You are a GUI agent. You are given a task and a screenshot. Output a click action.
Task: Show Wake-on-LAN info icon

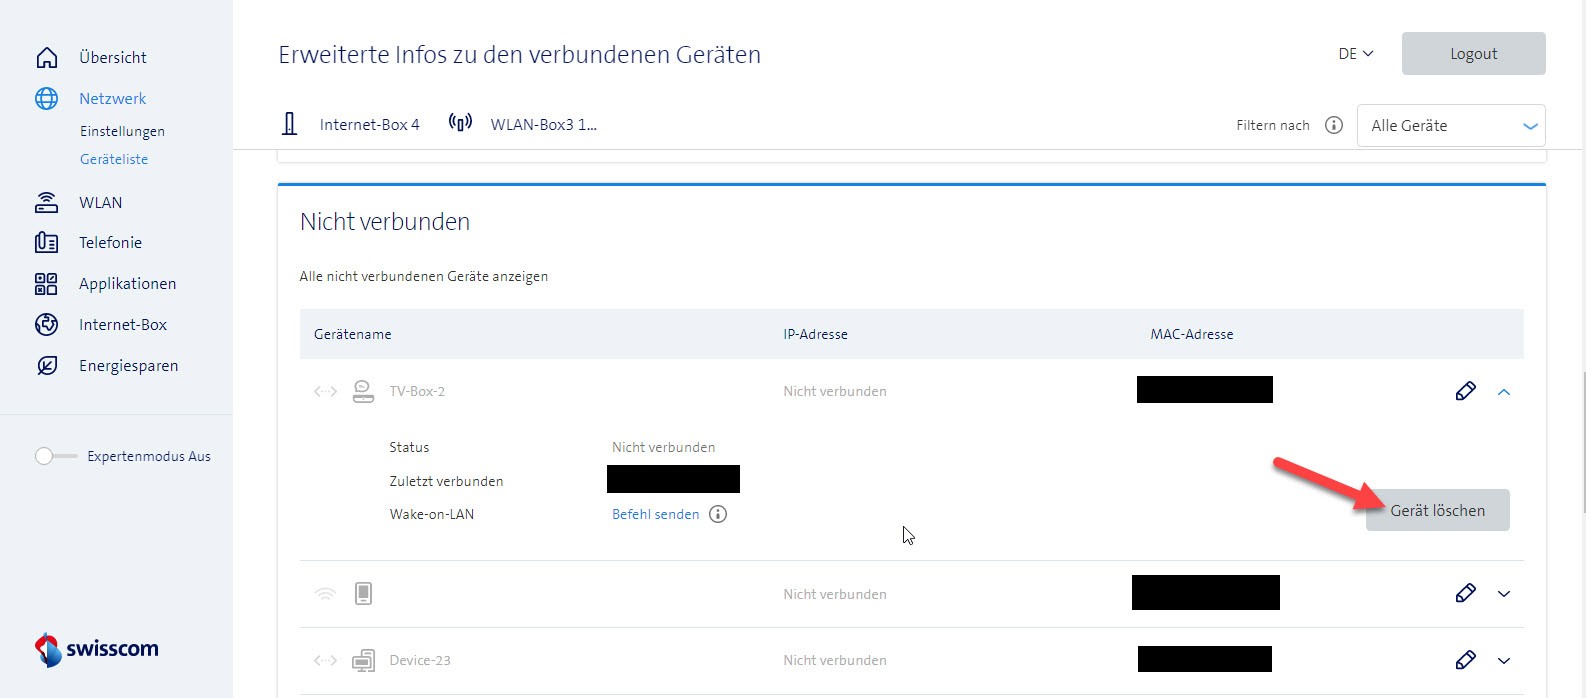718,514
